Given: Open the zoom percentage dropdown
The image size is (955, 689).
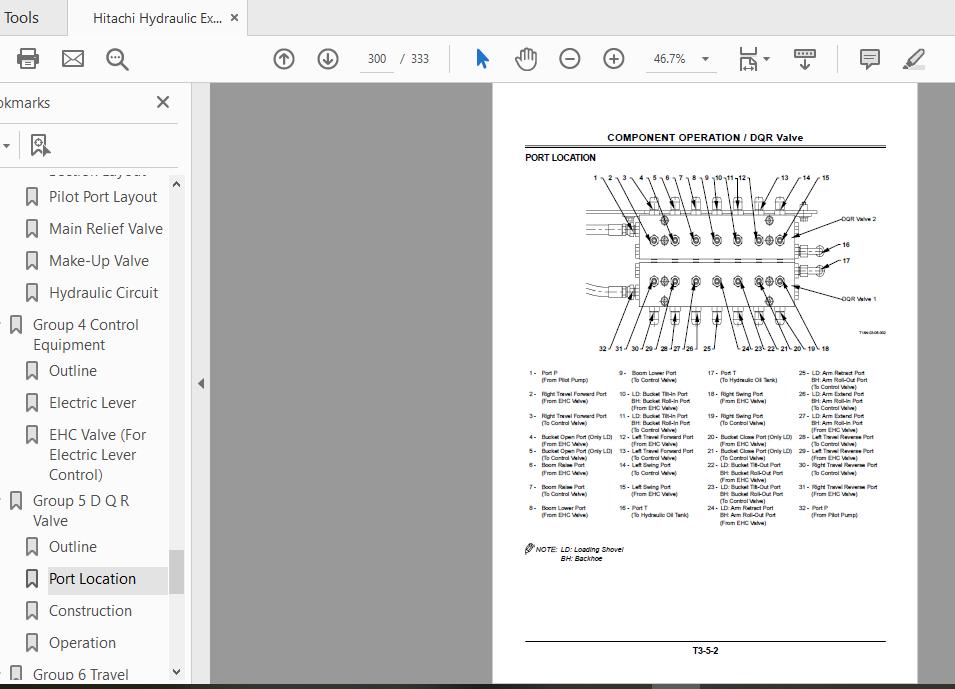Looking at the screenshot, I should (x=705, y=59).
